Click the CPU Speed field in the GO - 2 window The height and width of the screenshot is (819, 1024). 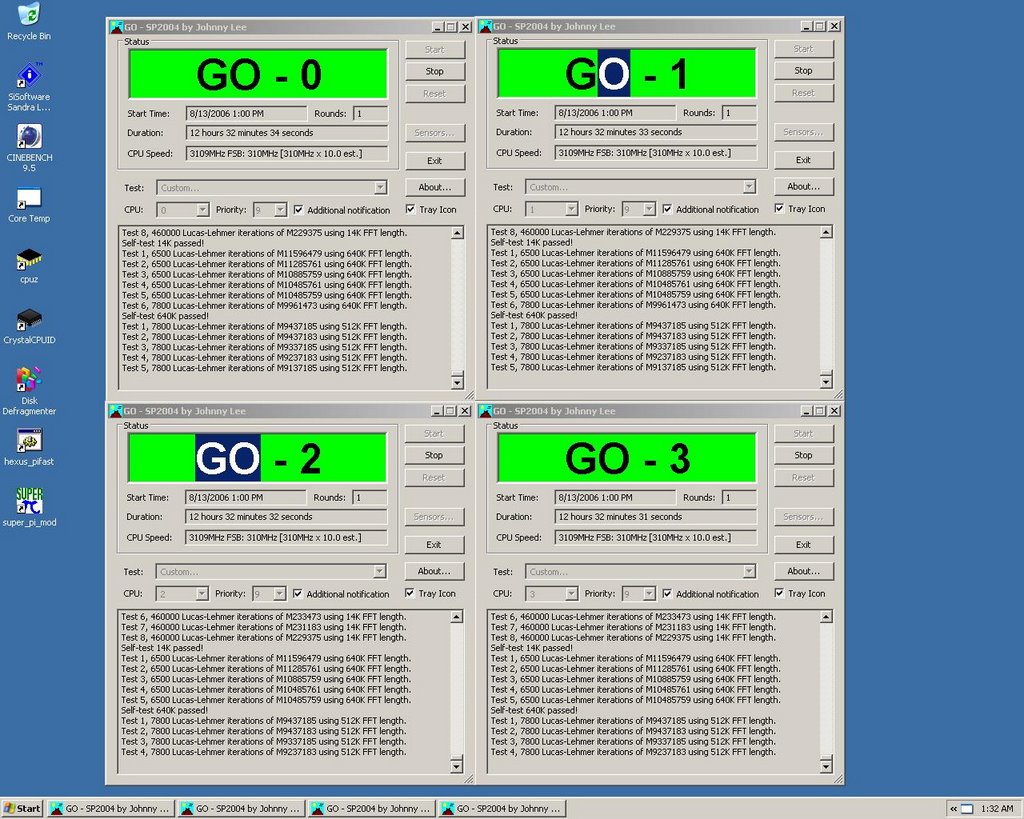tap(286, 538)
